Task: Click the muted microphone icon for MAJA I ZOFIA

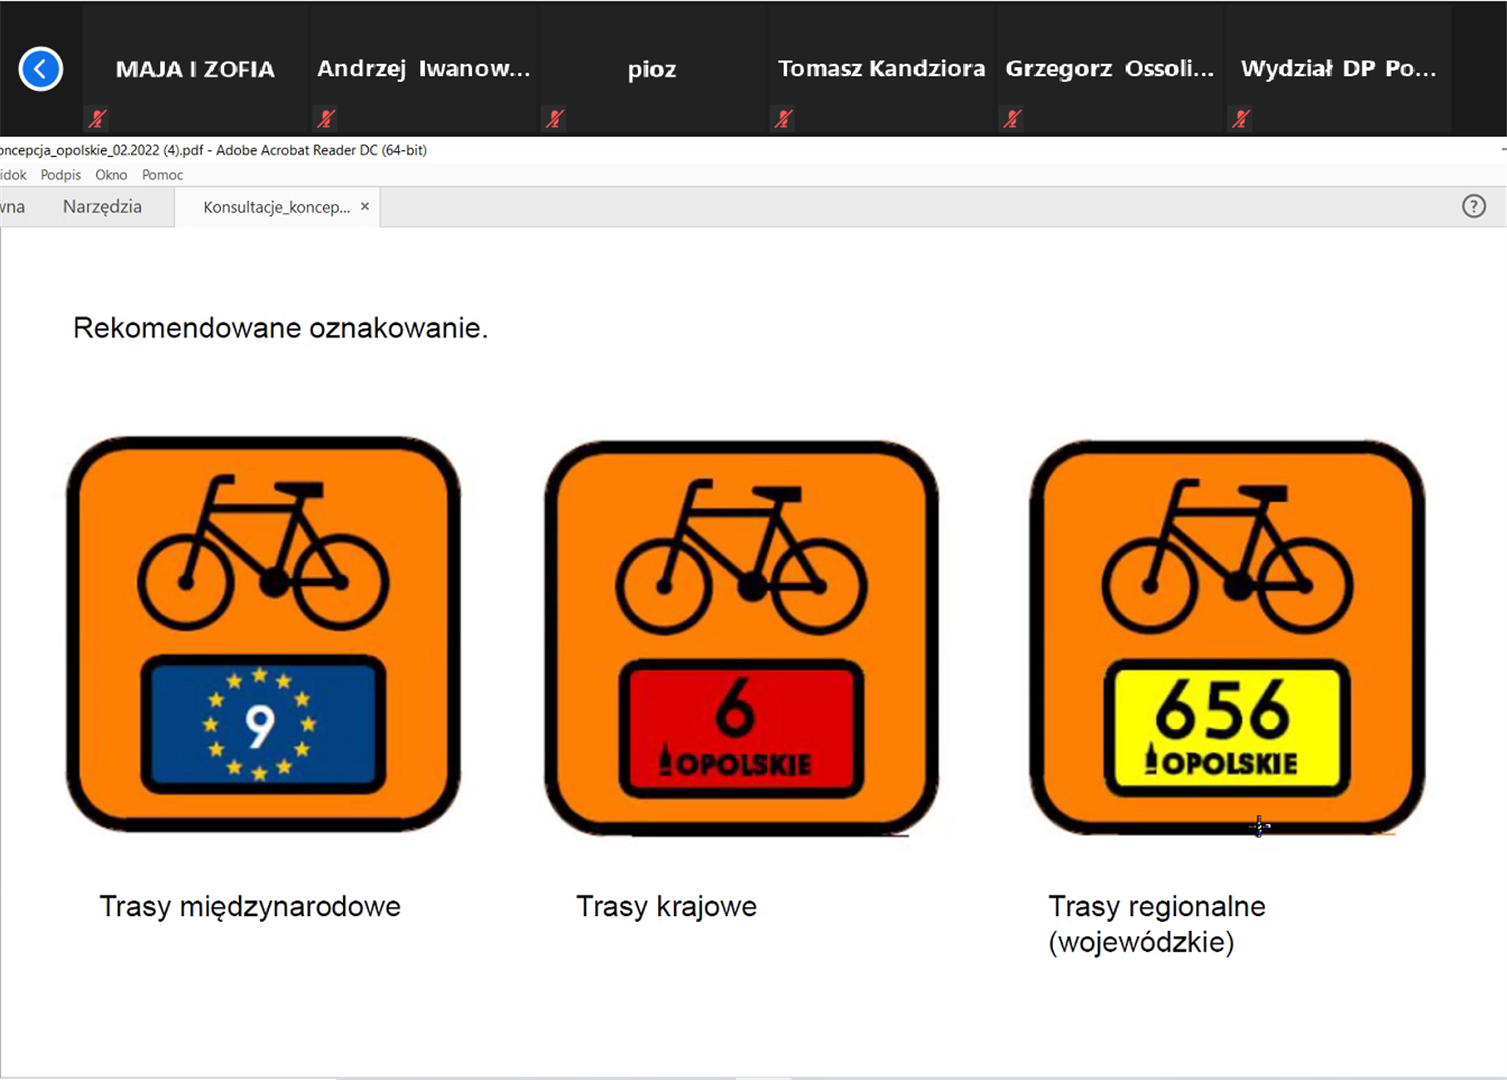Action: (97, 119)
